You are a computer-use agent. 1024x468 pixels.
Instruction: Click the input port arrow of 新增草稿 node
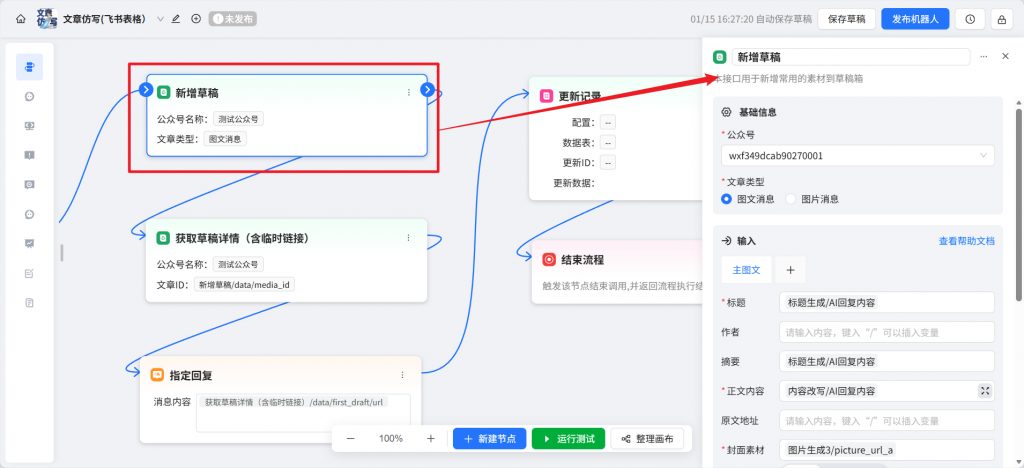(x=146, y=89)
